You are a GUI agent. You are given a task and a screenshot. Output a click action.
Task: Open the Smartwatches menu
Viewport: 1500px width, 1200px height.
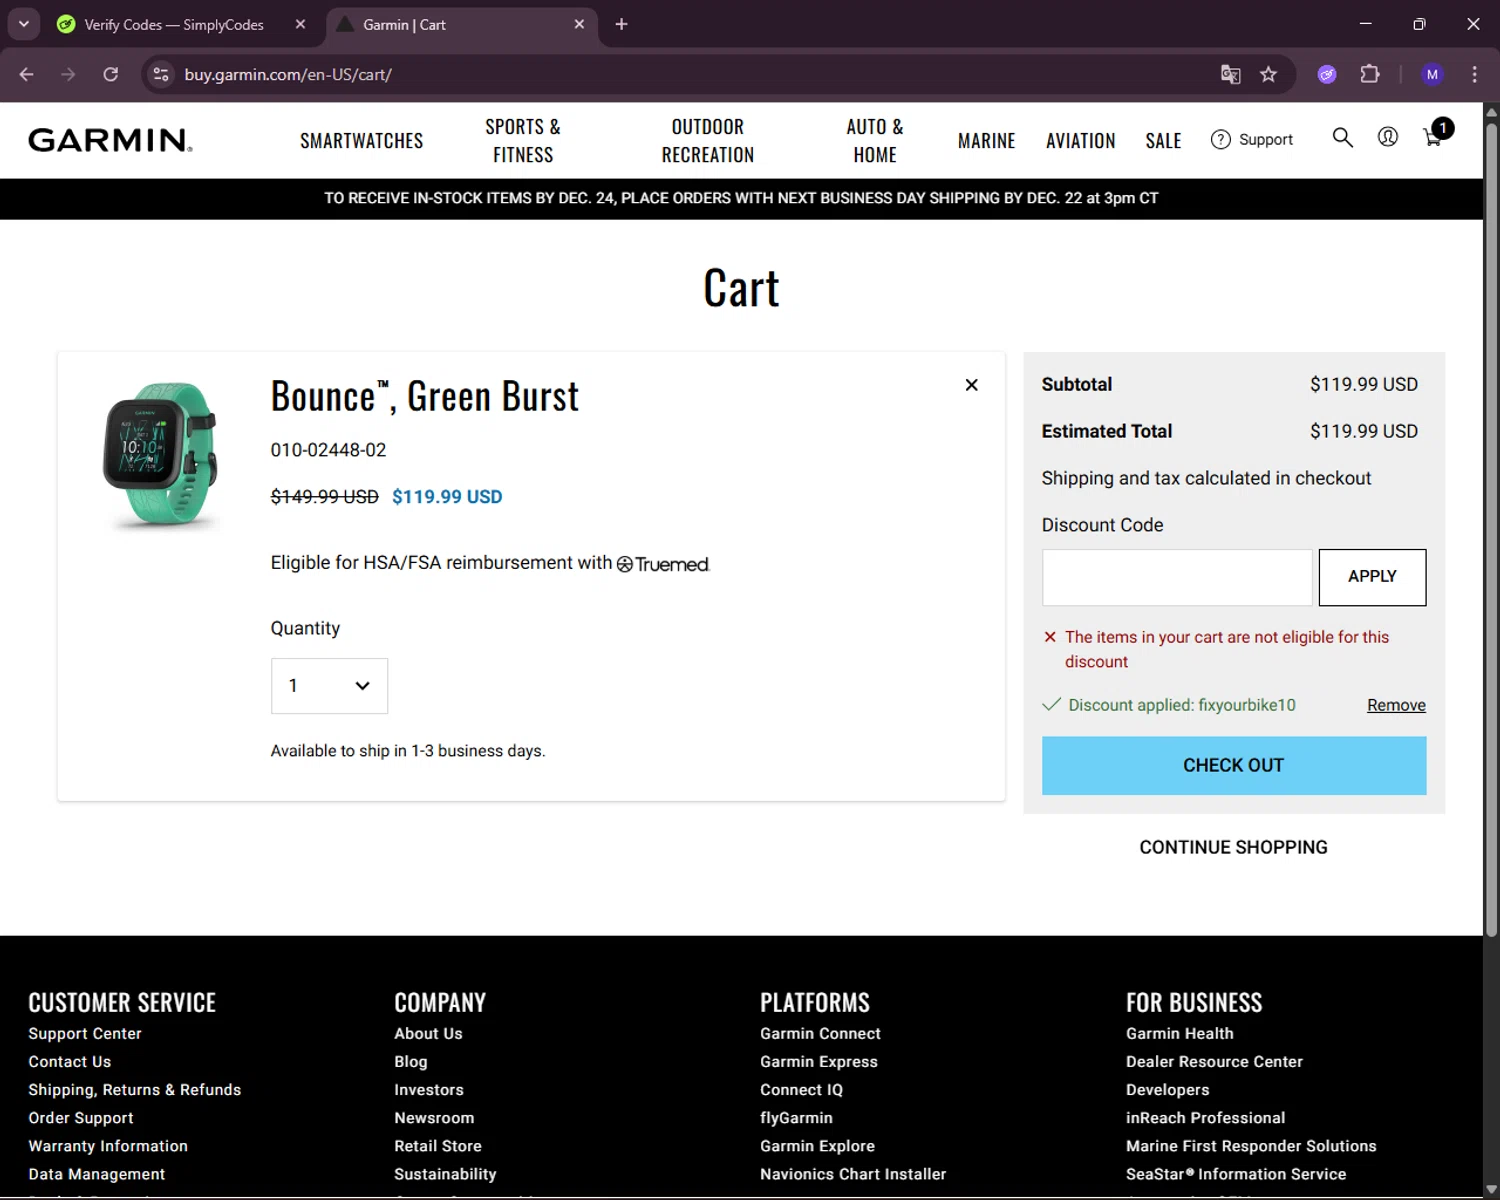361,141
